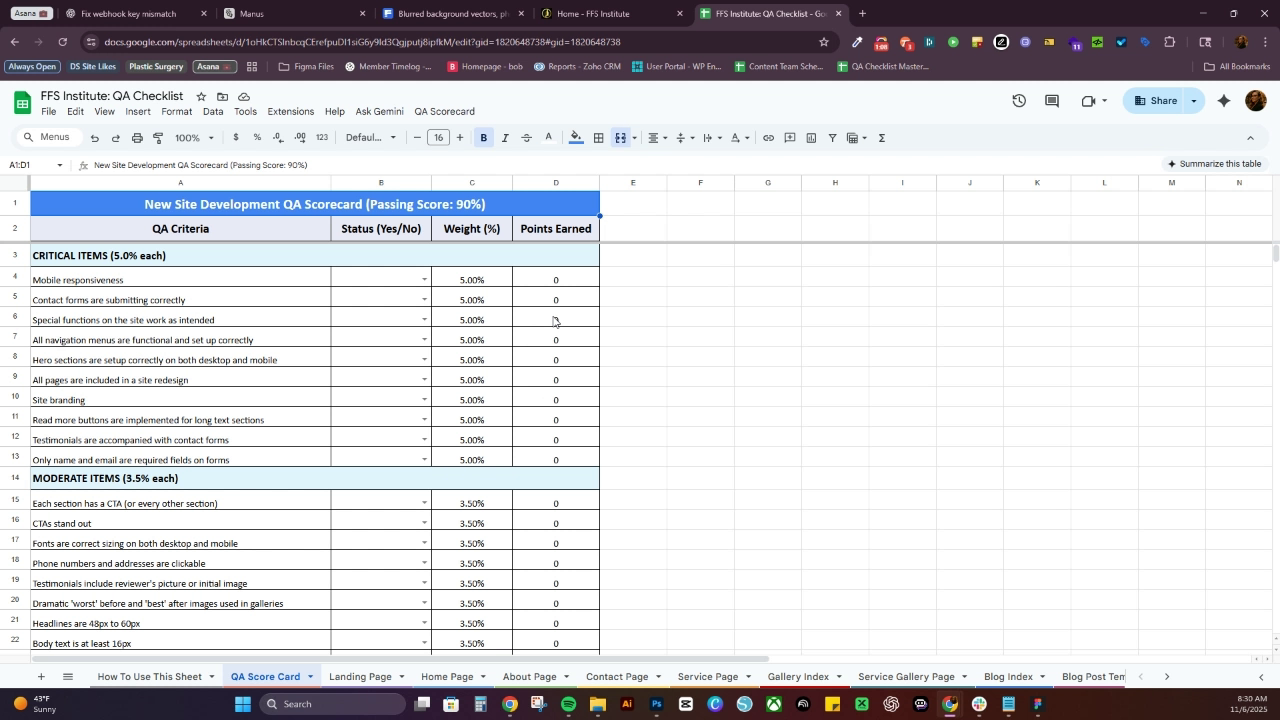1280x720 pixels.
Task: Format as currency with dollar icon
Action: tap(236, 138)
